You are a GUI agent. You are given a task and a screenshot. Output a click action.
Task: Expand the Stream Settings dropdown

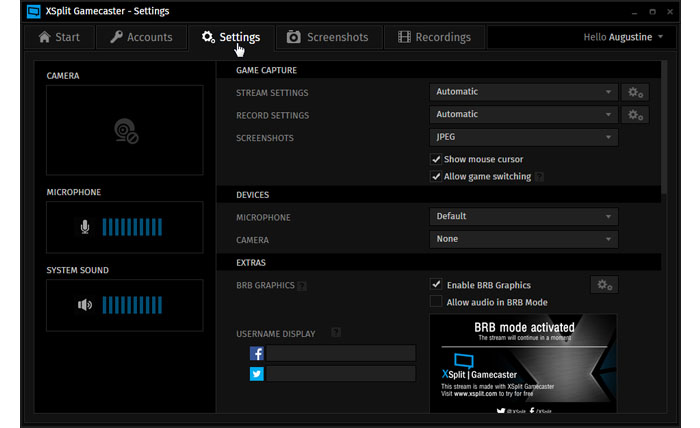click(x=524, y=92)
